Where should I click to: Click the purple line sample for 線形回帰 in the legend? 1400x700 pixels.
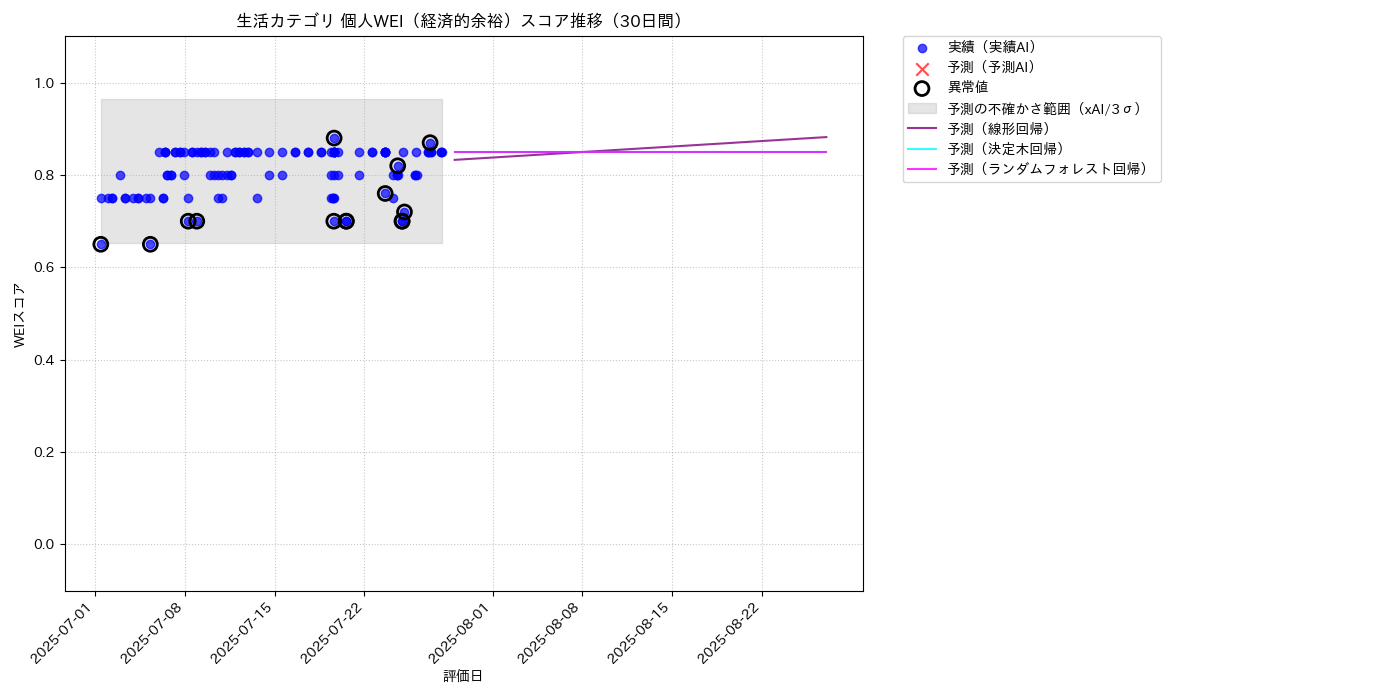point(922,128)
